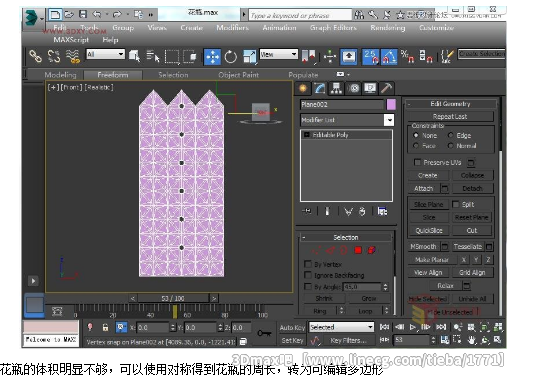Expand the Editable Poly stack entry
The width and height of the screenshot is (544, 379).
307,135
